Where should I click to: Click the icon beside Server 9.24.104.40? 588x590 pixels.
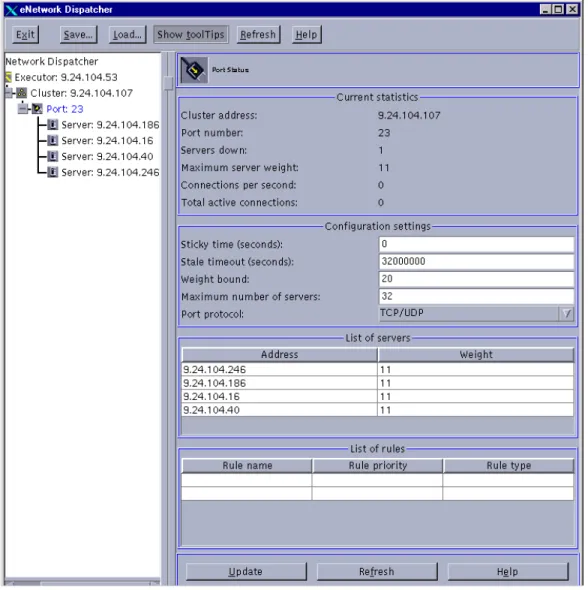[53, 156]
